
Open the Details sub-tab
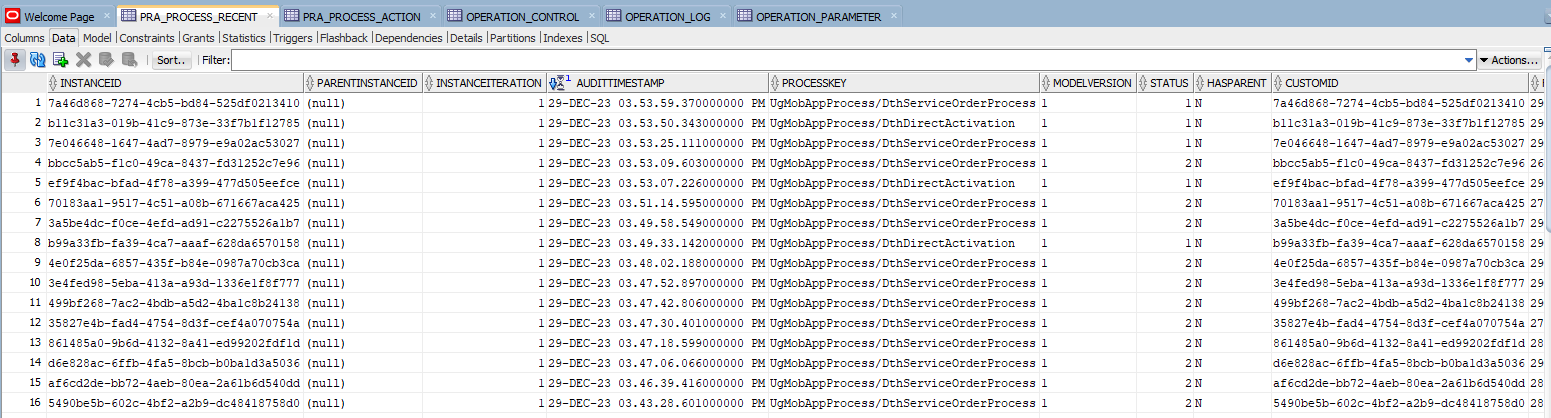pos(466,38)
